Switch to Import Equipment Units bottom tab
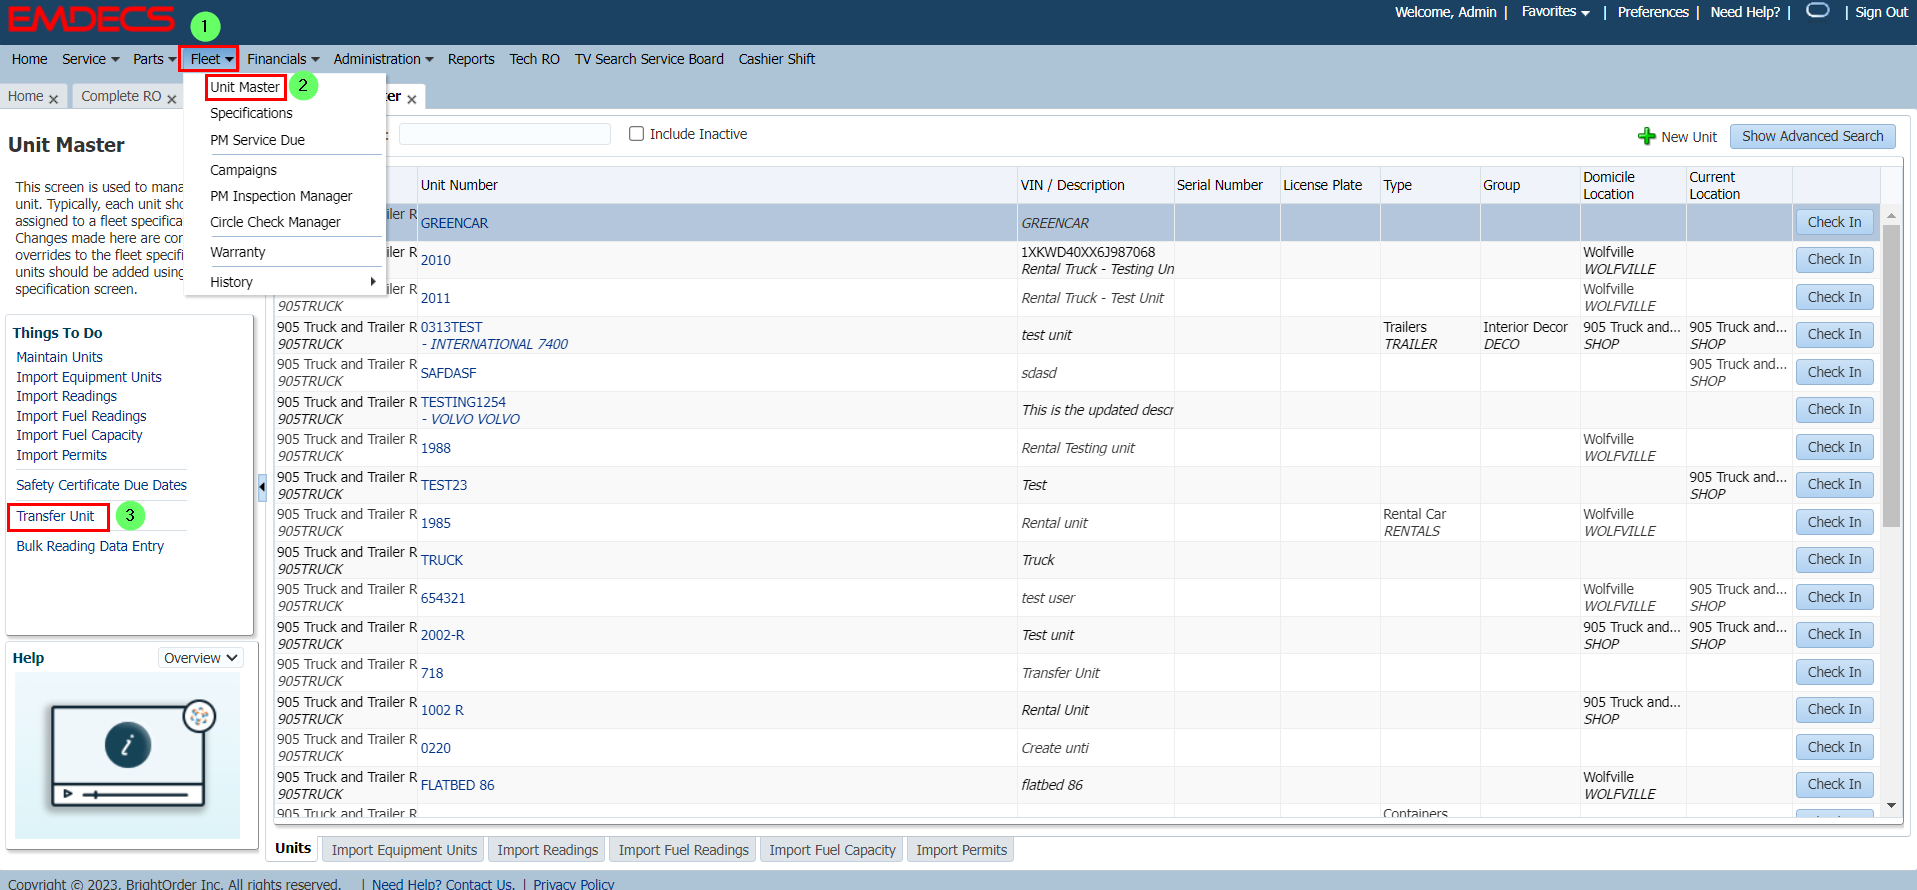The height and width of the screenshot is (890, 1917). point(404,850)
